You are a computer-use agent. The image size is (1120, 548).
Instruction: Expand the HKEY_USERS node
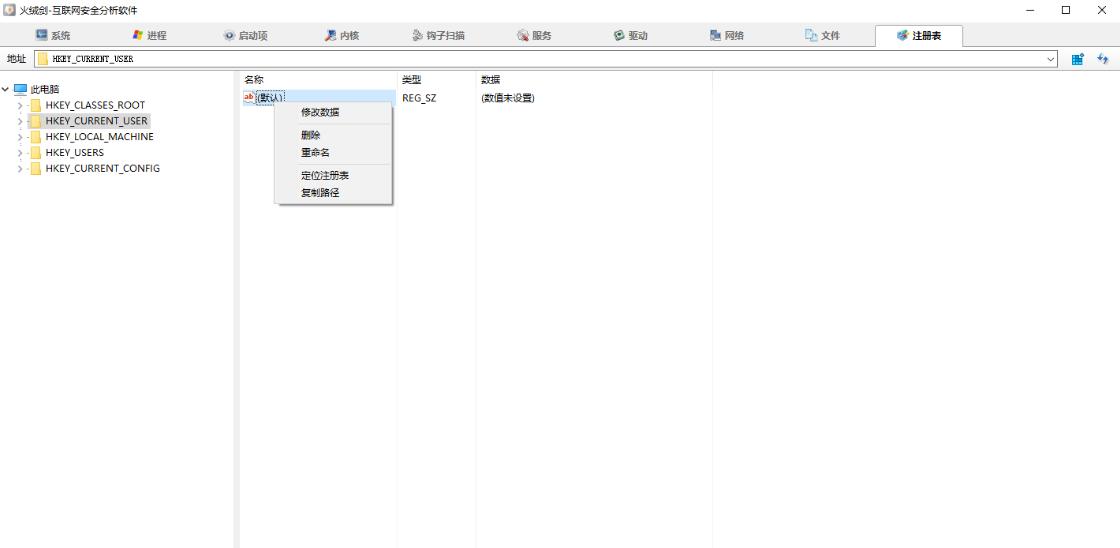point(20,153)
